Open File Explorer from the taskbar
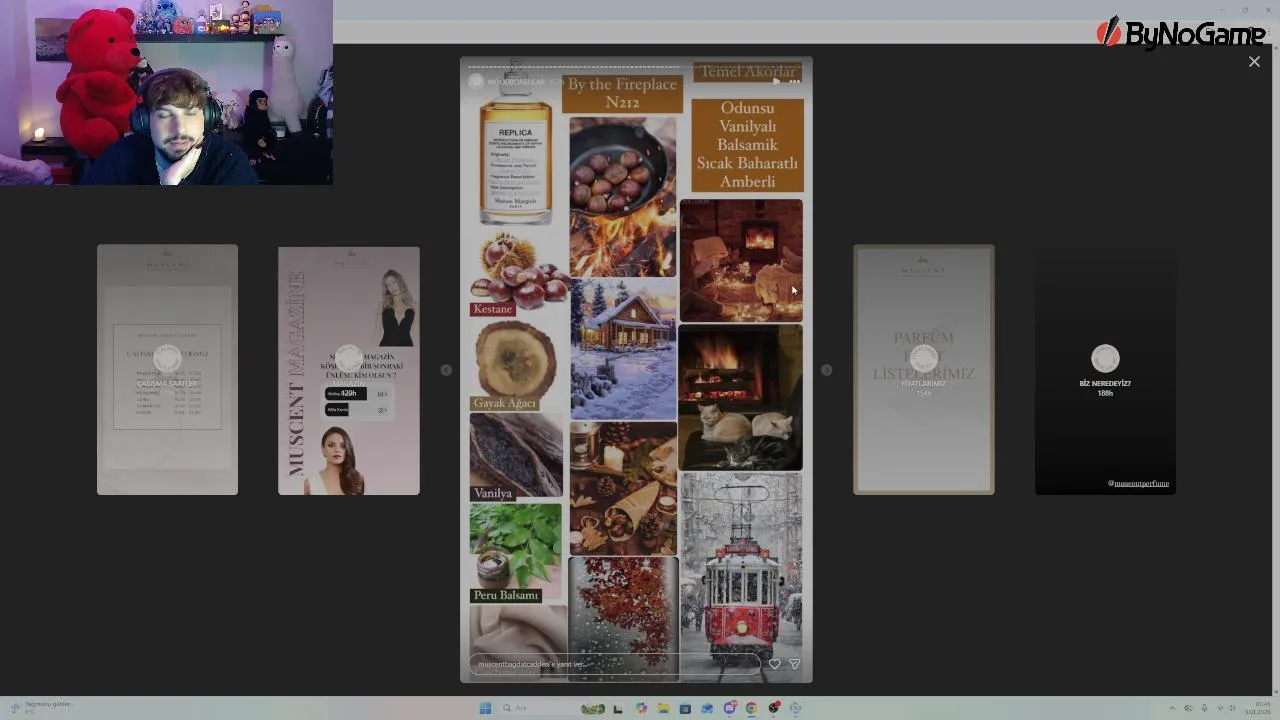 tap(663, 708)
